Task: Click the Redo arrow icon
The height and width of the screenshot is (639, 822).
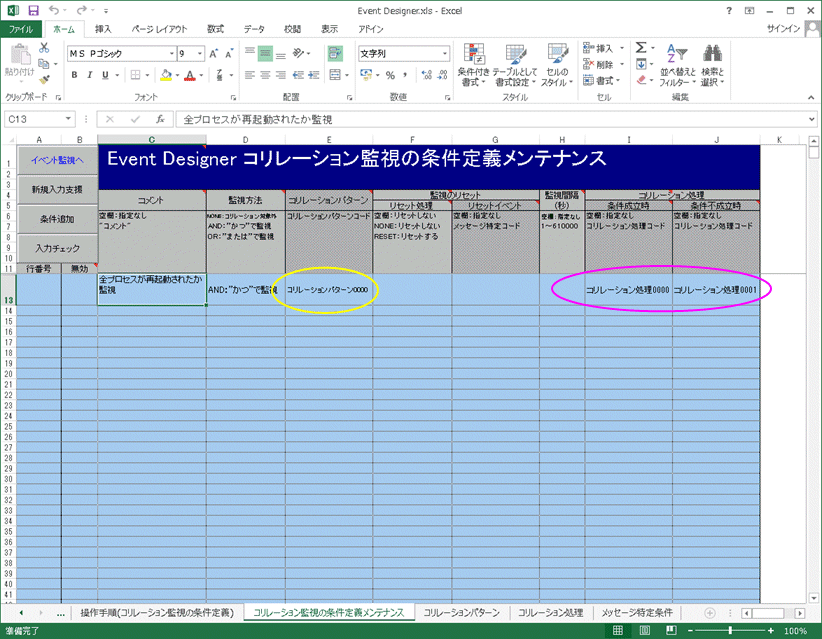Action: 81,10
